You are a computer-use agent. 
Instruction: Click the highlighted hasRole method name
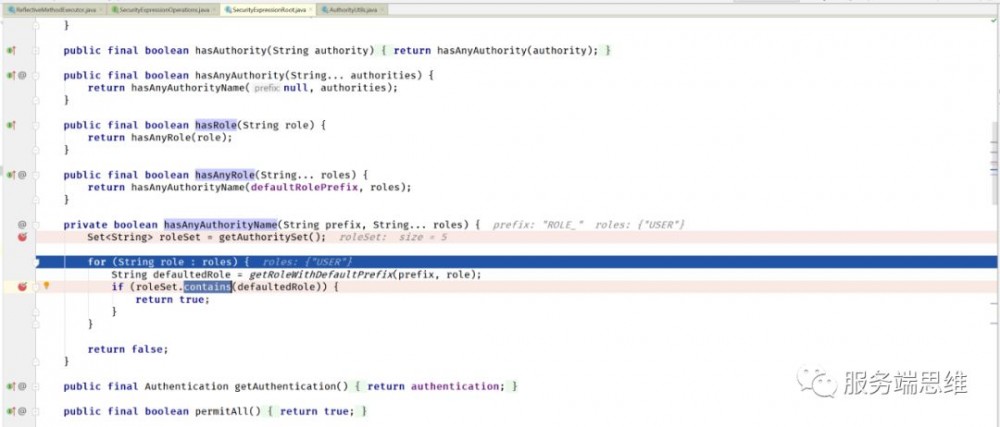(216, 125)
